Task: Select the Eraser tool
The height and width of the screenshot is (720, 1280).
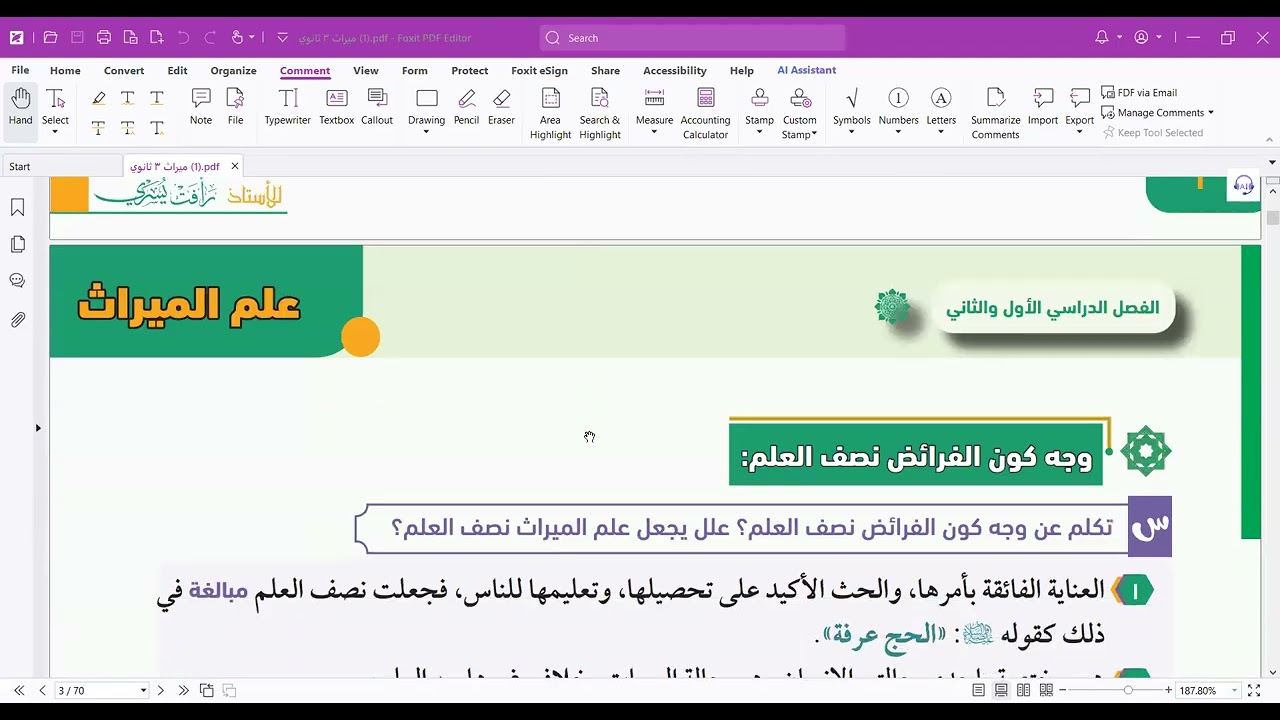Action: pos(501,107)
